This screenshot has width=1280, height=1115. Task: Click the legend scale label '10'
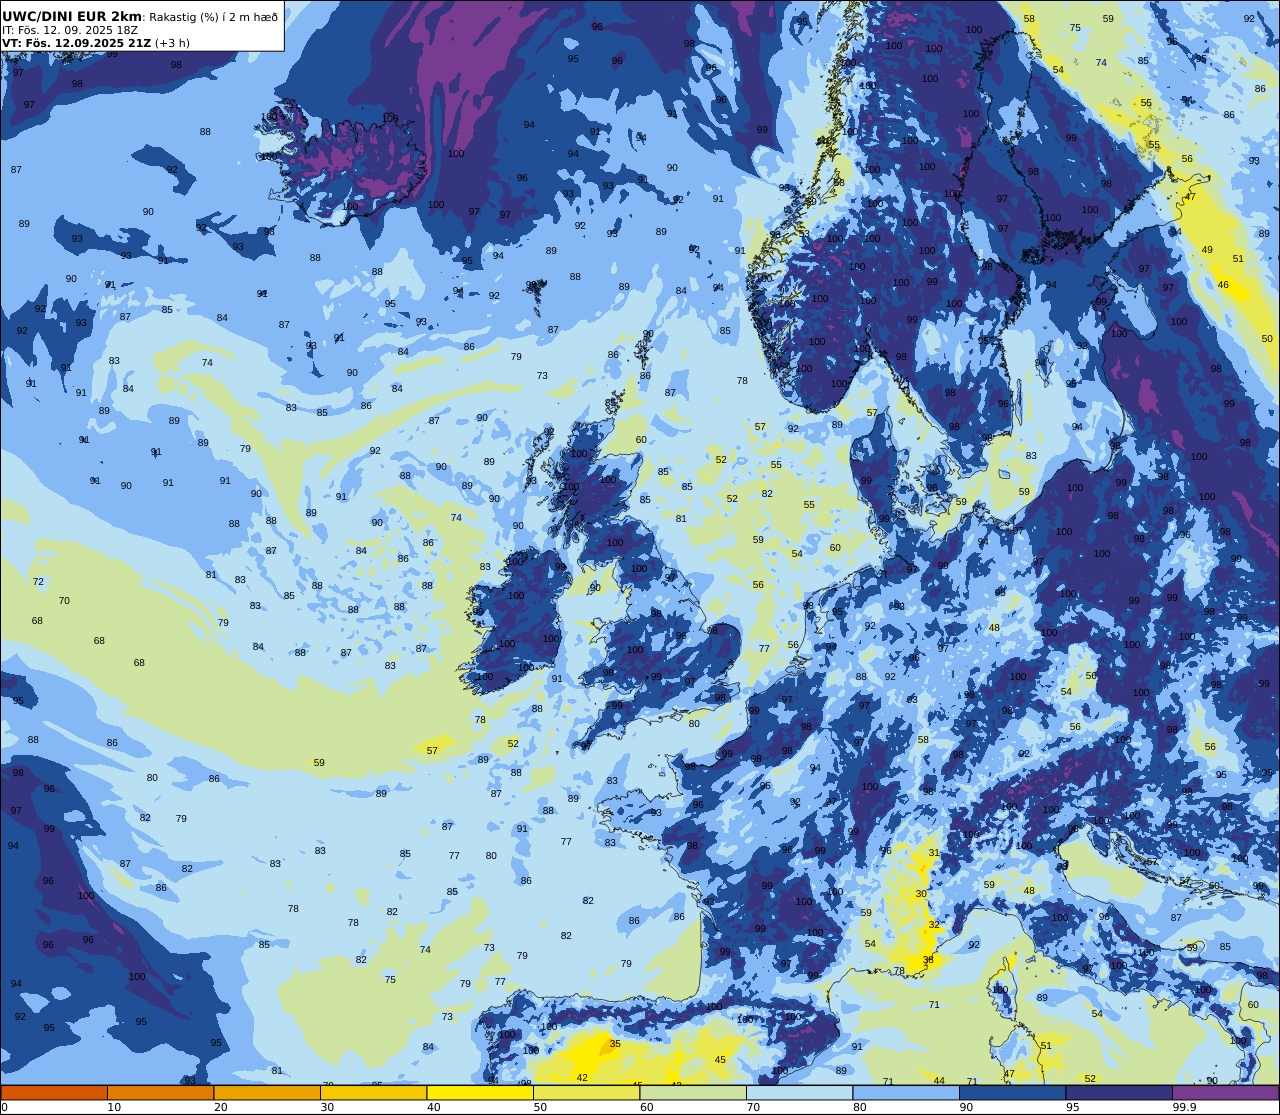(x=114, y=1107)
